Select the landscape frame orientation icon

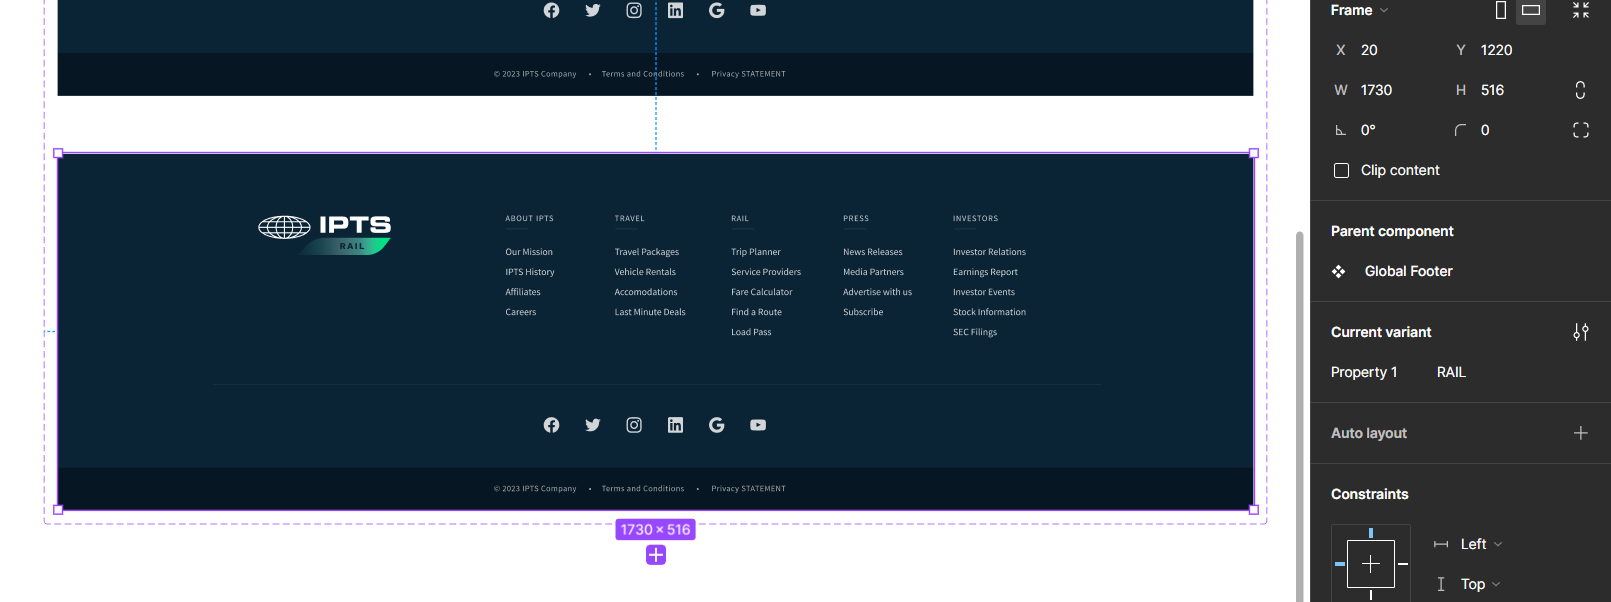point(1531,10)
